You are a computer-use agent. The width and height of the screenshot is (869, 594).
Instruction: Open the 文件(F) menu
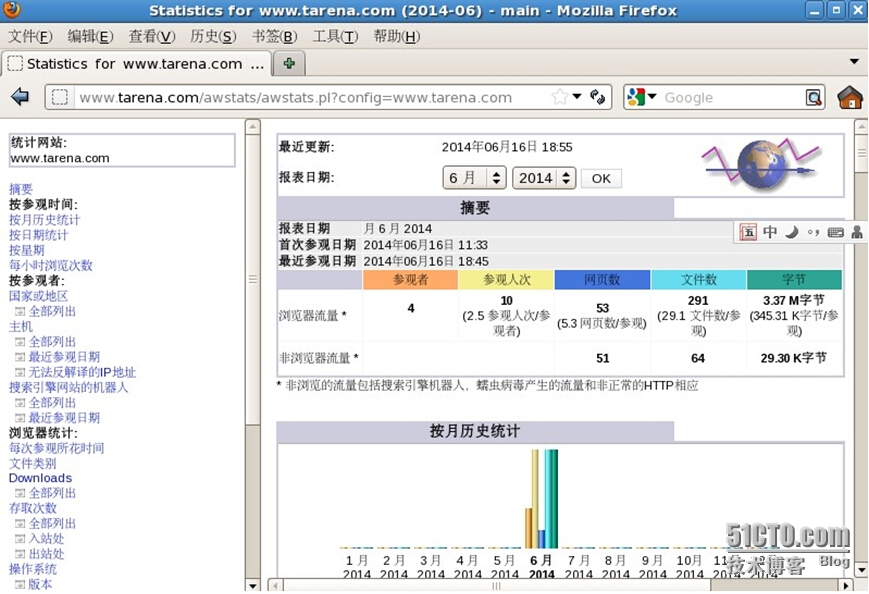pos(30,37)
